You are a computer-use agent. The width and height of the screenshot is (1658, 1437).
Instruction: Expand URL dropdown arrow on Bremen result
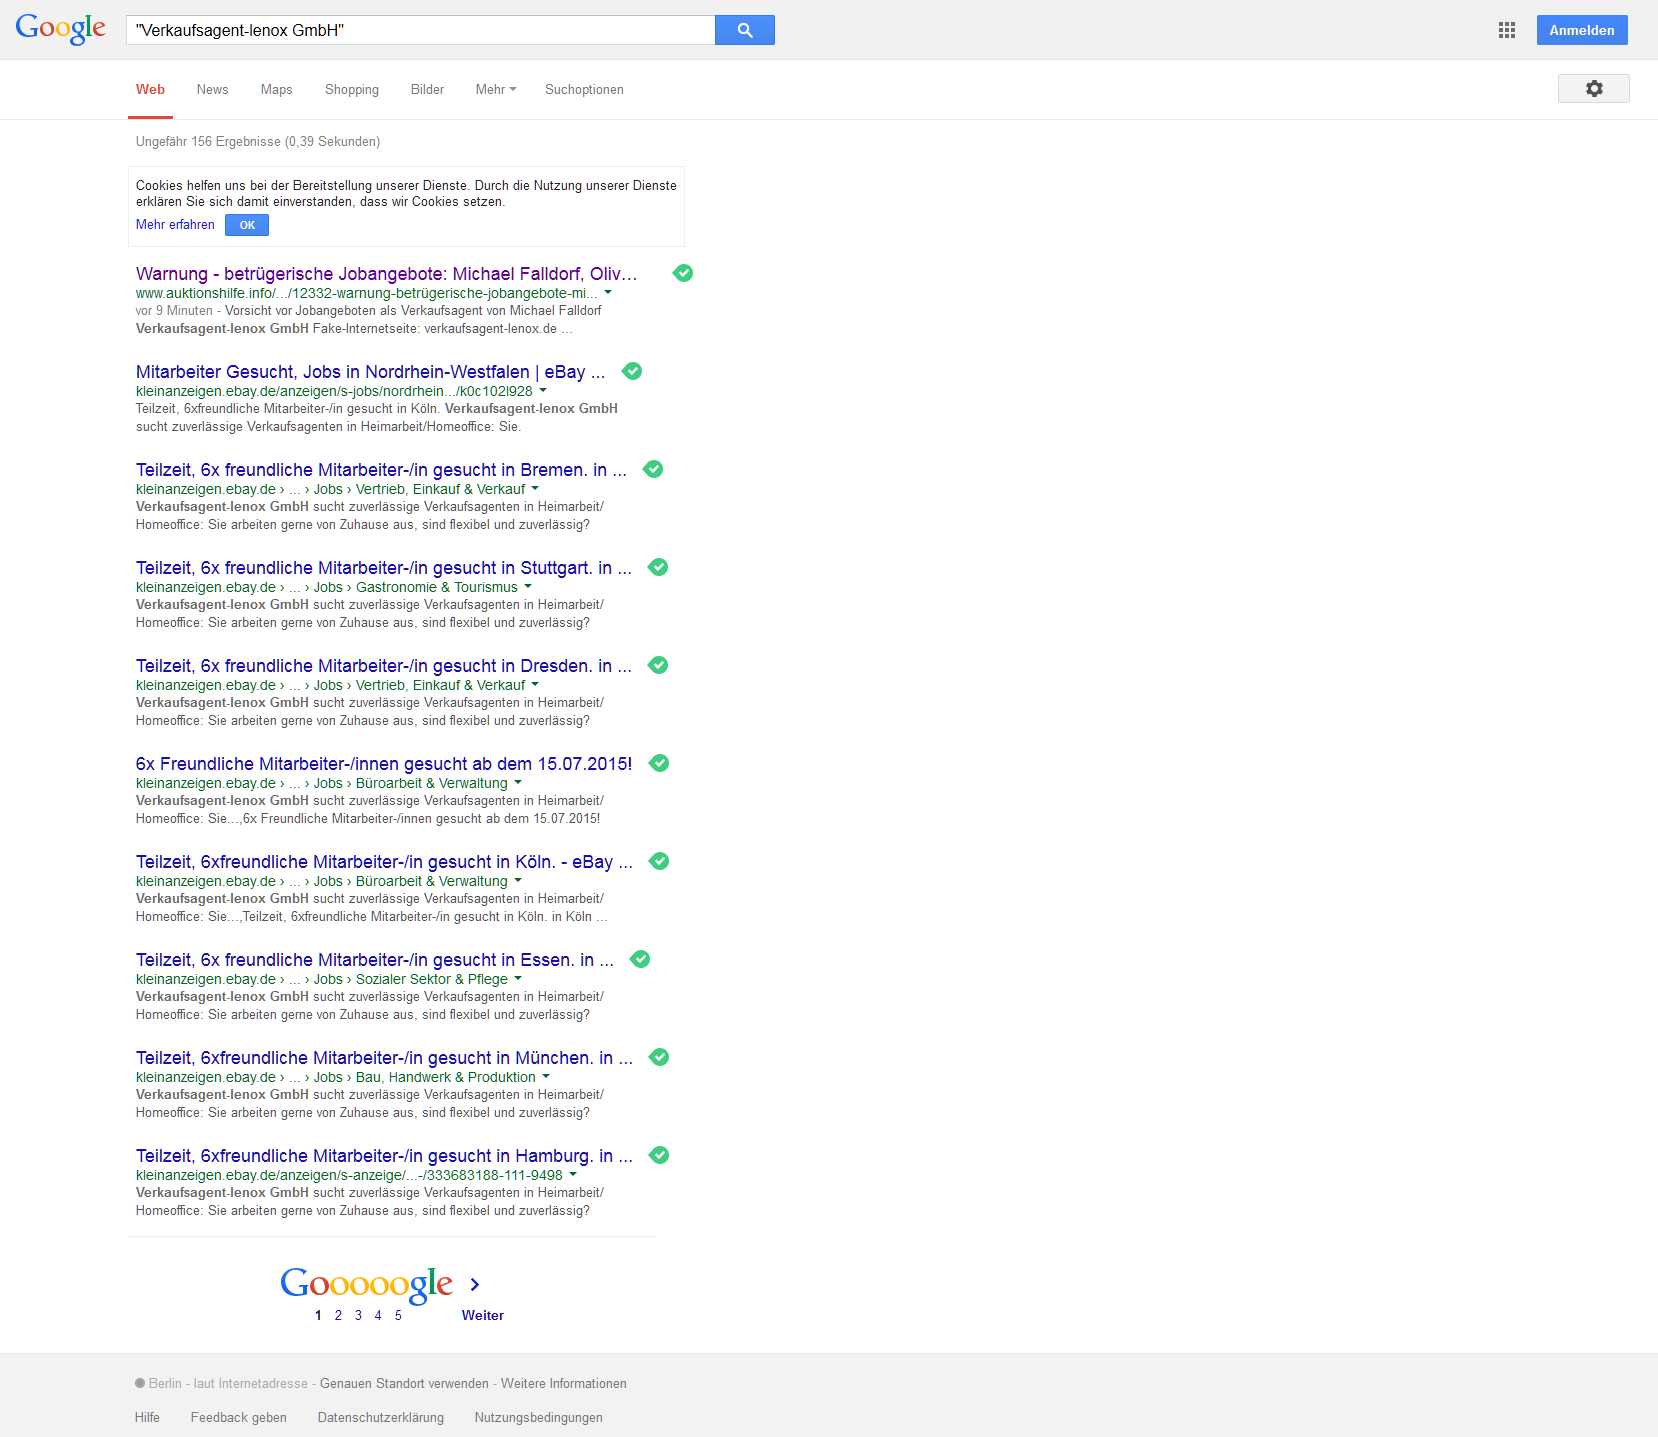click(x=535, y=489)
